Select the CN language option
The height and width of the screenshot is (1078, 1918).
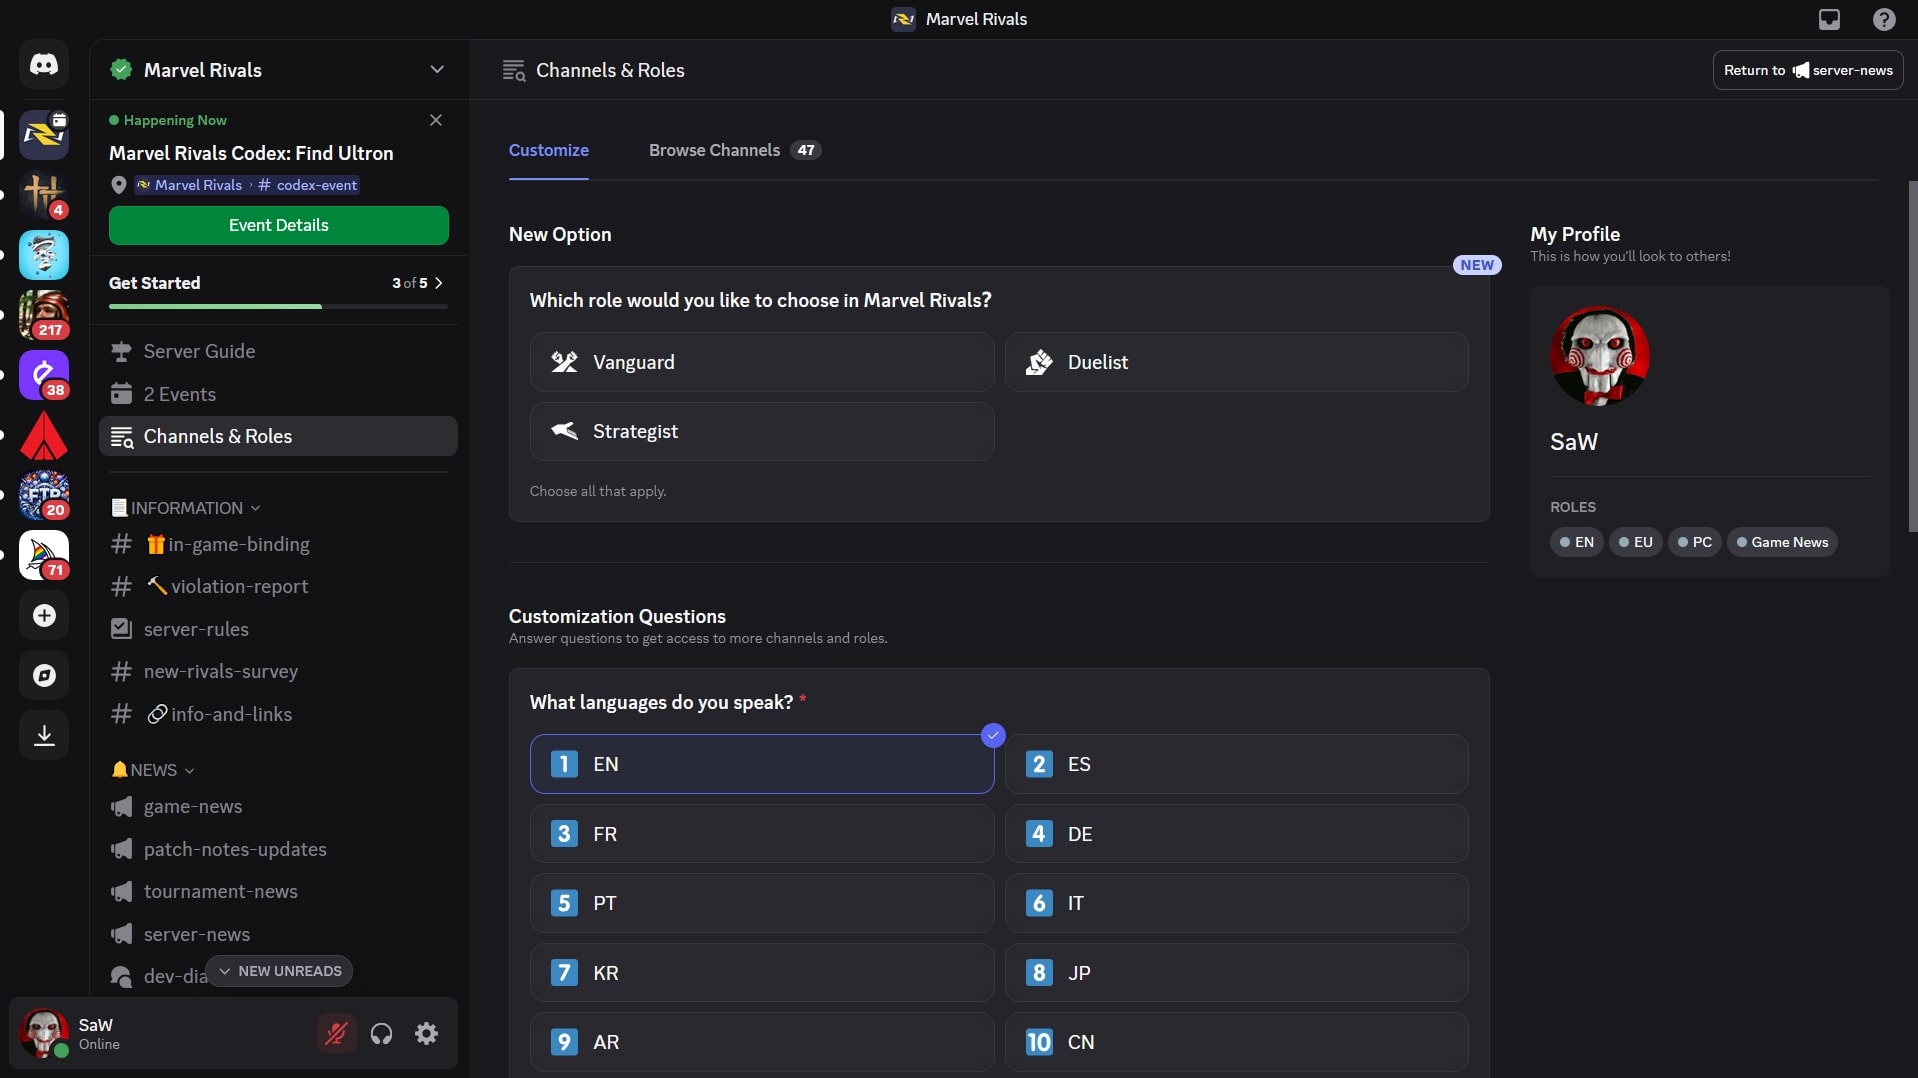point(1236,1042)
